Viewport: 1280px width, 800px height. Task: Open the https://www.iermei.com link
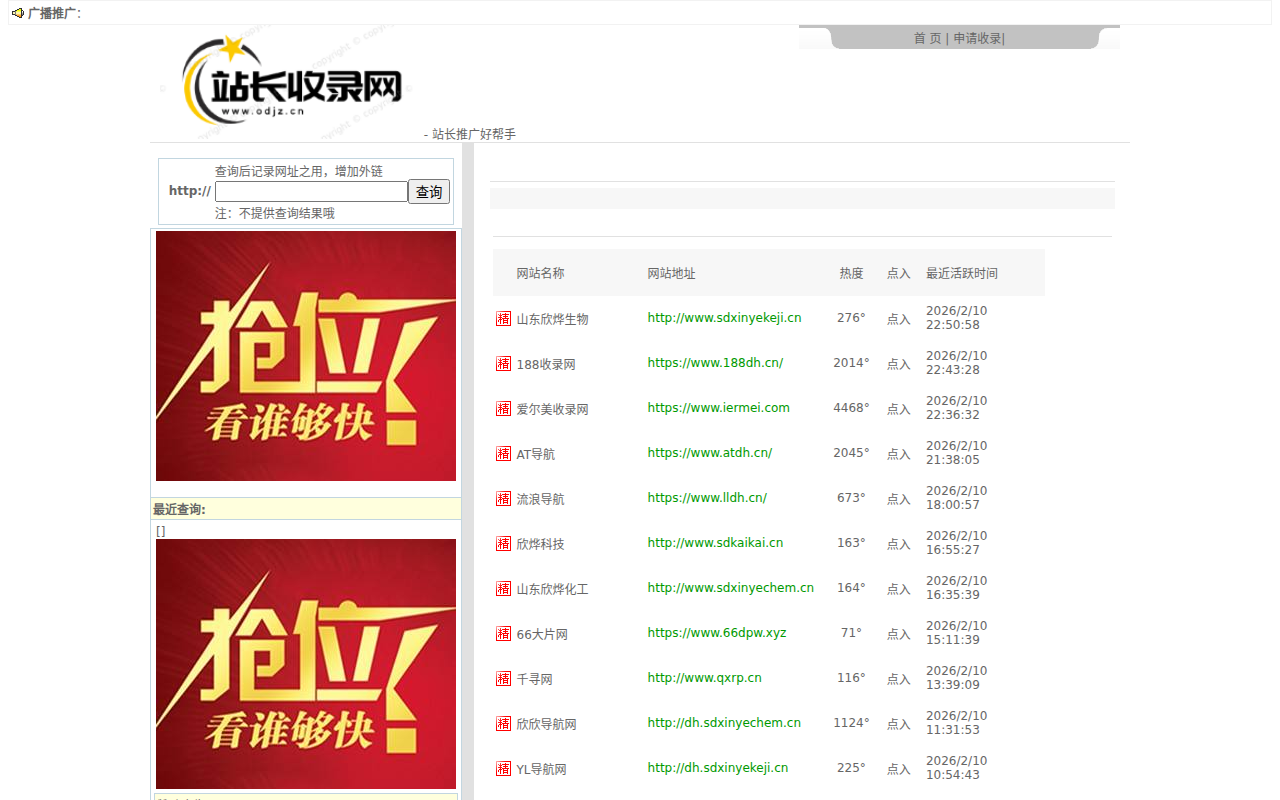(718, 407)
